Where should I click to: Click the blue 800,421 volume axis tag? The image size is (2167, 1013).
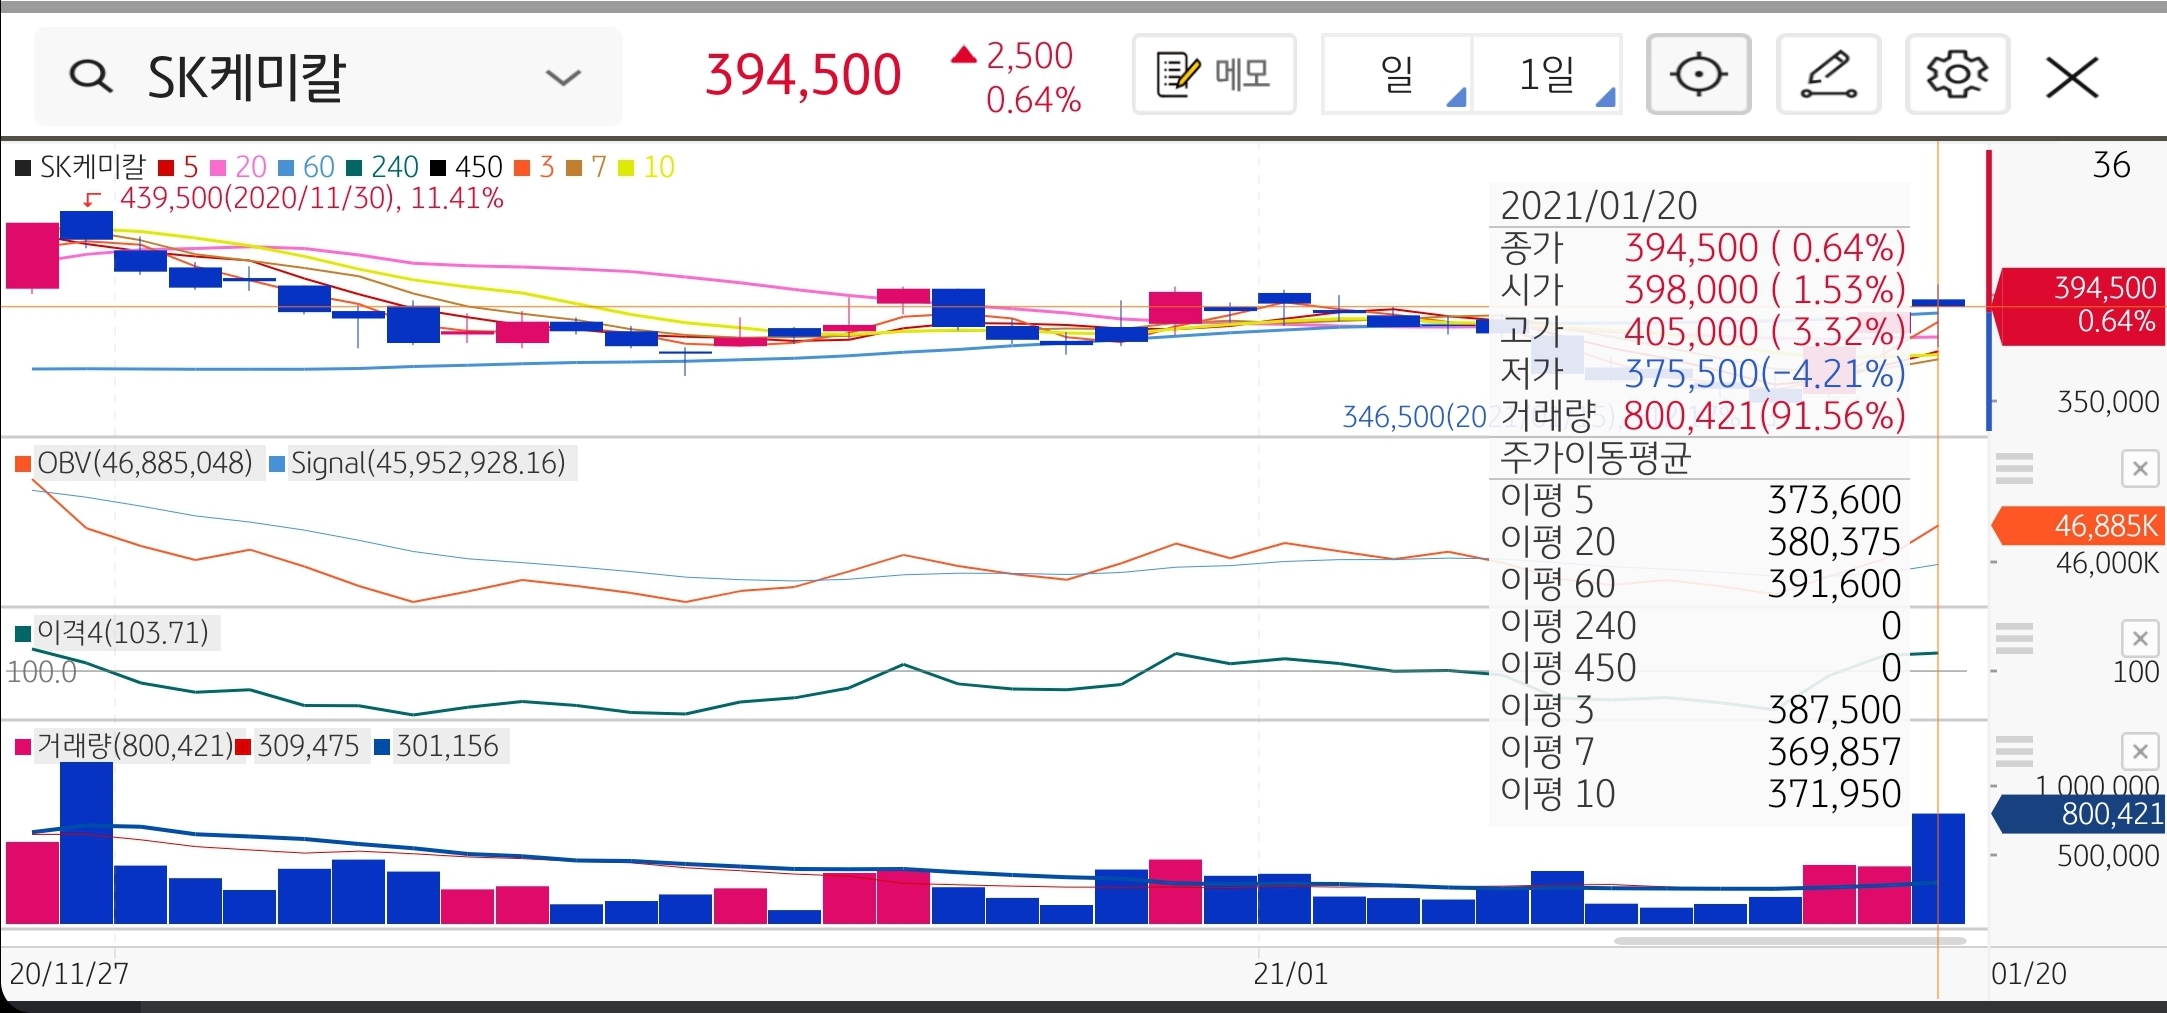2079,814
